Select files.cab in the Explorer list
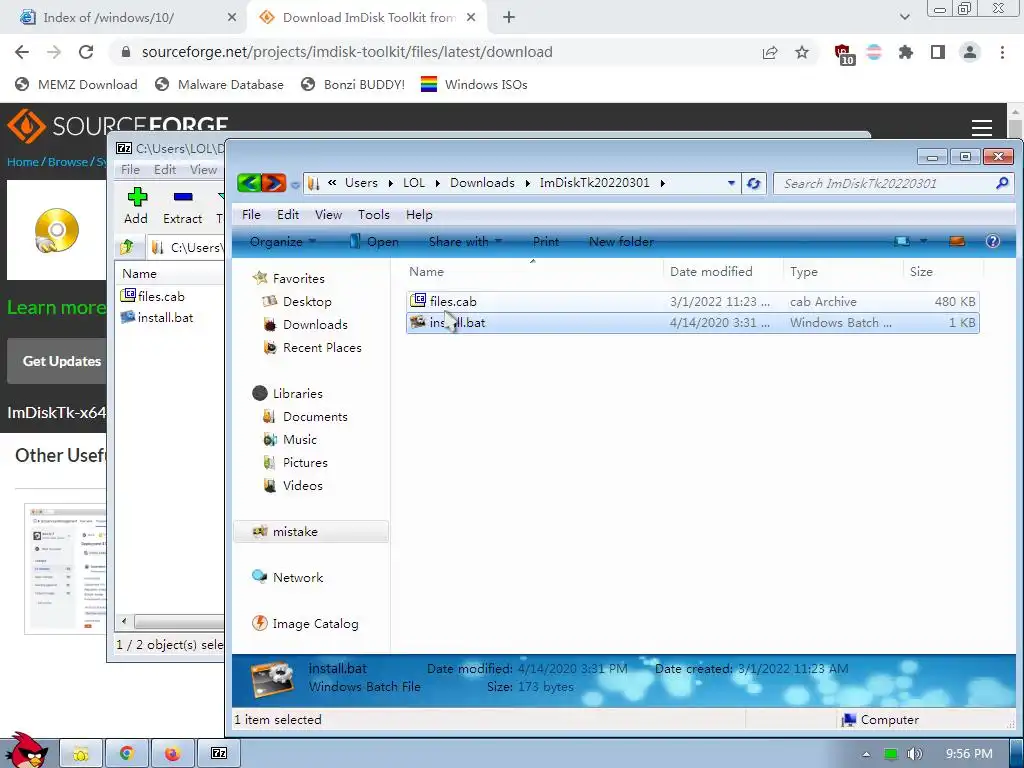The height and width of the screenshot is (768, 1024). pos(692,302)
